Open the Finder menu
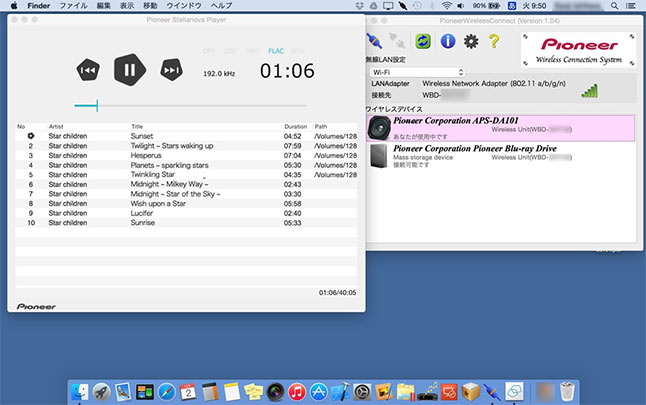Screen dimensions: 646x405 39,6
